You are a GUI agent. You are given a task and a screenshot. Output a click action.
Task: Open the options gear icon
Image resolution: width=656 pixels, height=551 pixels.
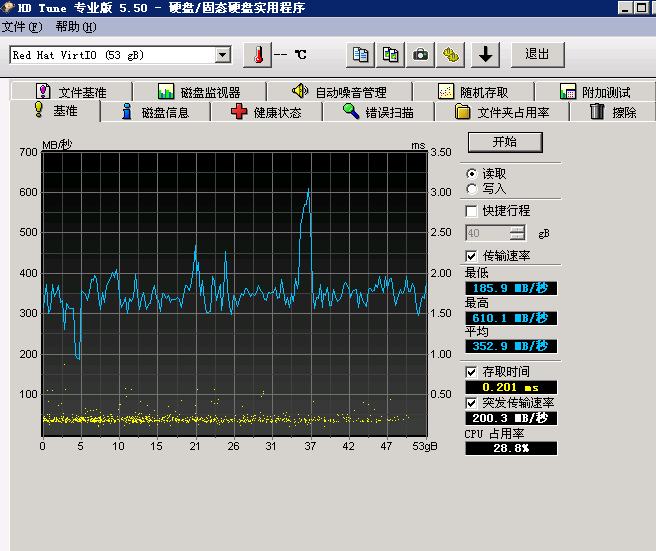(451, 54)
